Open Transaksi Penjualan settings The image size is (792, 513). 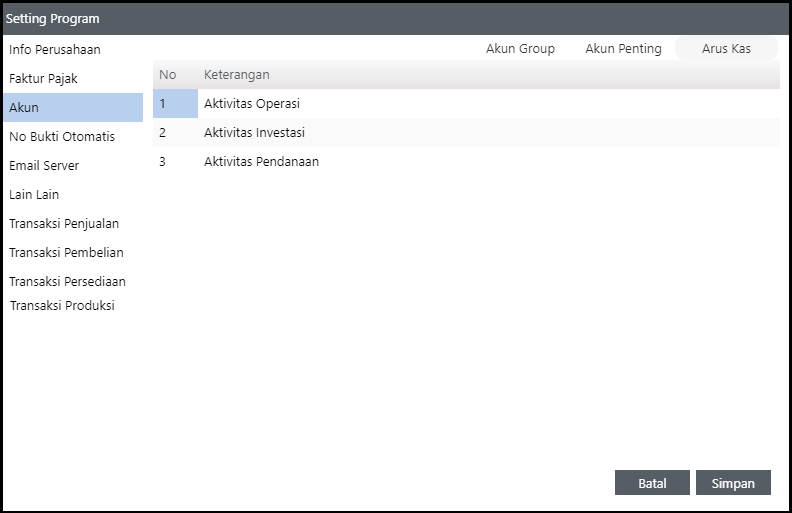click(64, 223)
